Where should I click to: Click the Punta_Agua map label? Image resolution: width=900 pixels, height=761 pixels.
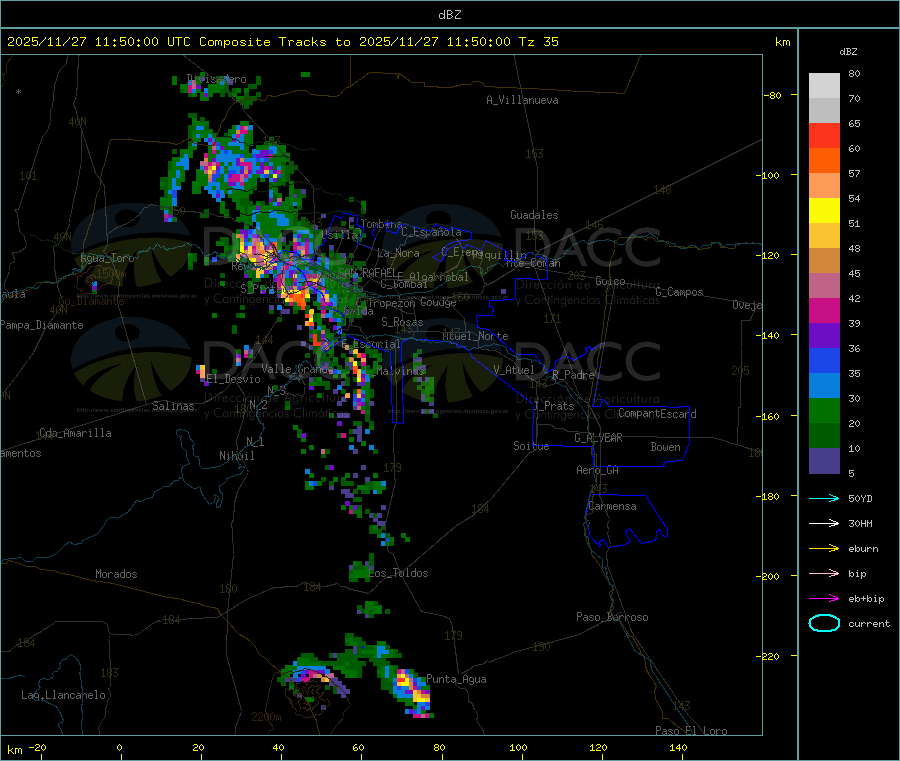click(456, 679)
